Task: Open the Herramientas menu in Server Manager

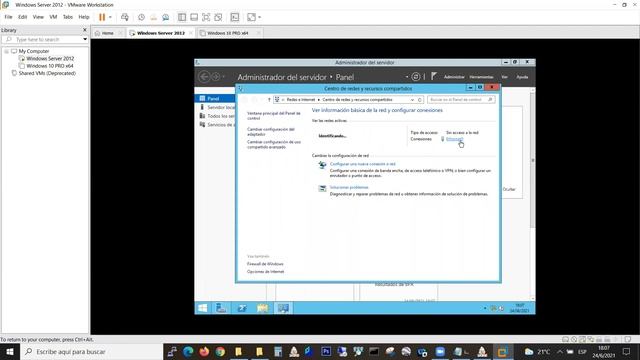Action: pos(481,77)
